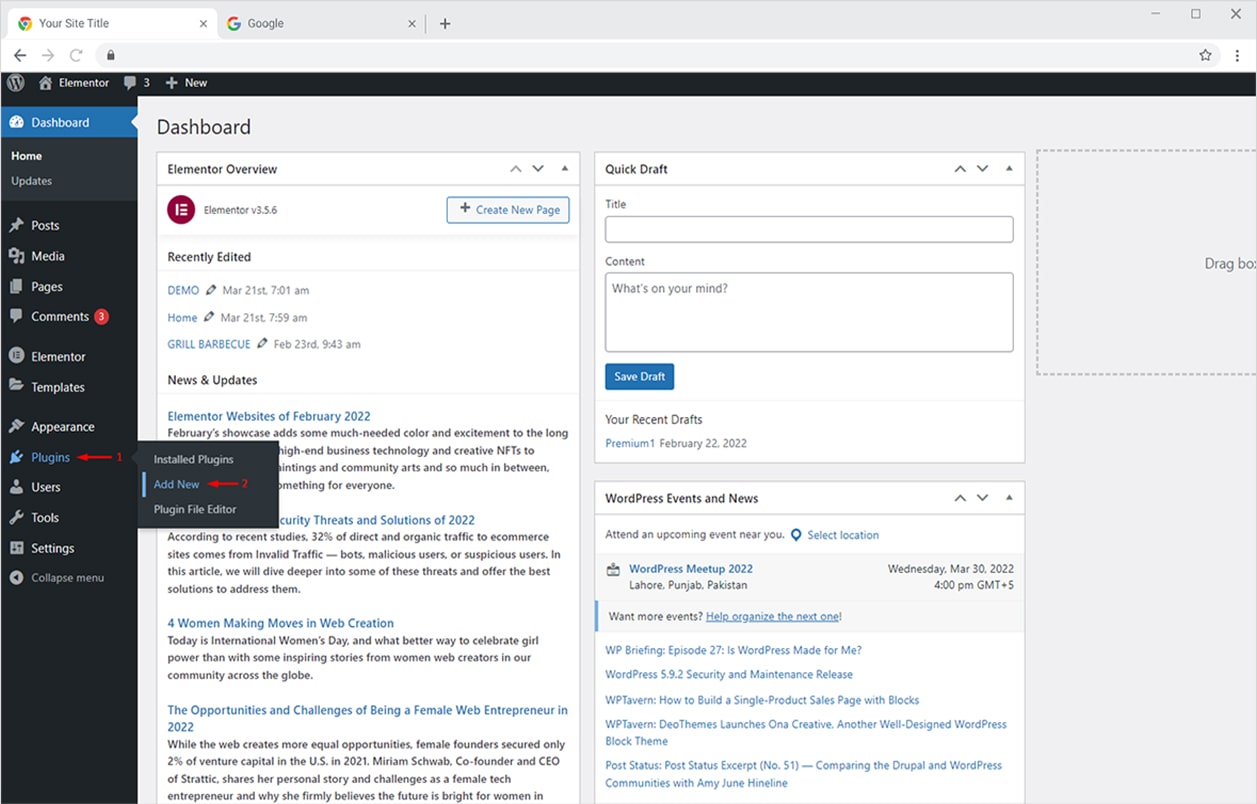Image resolution: width=1257 pixels, height=804 pixels.
Task: Bookmark page with the star icon
Action: click(x=1205, y=55)
